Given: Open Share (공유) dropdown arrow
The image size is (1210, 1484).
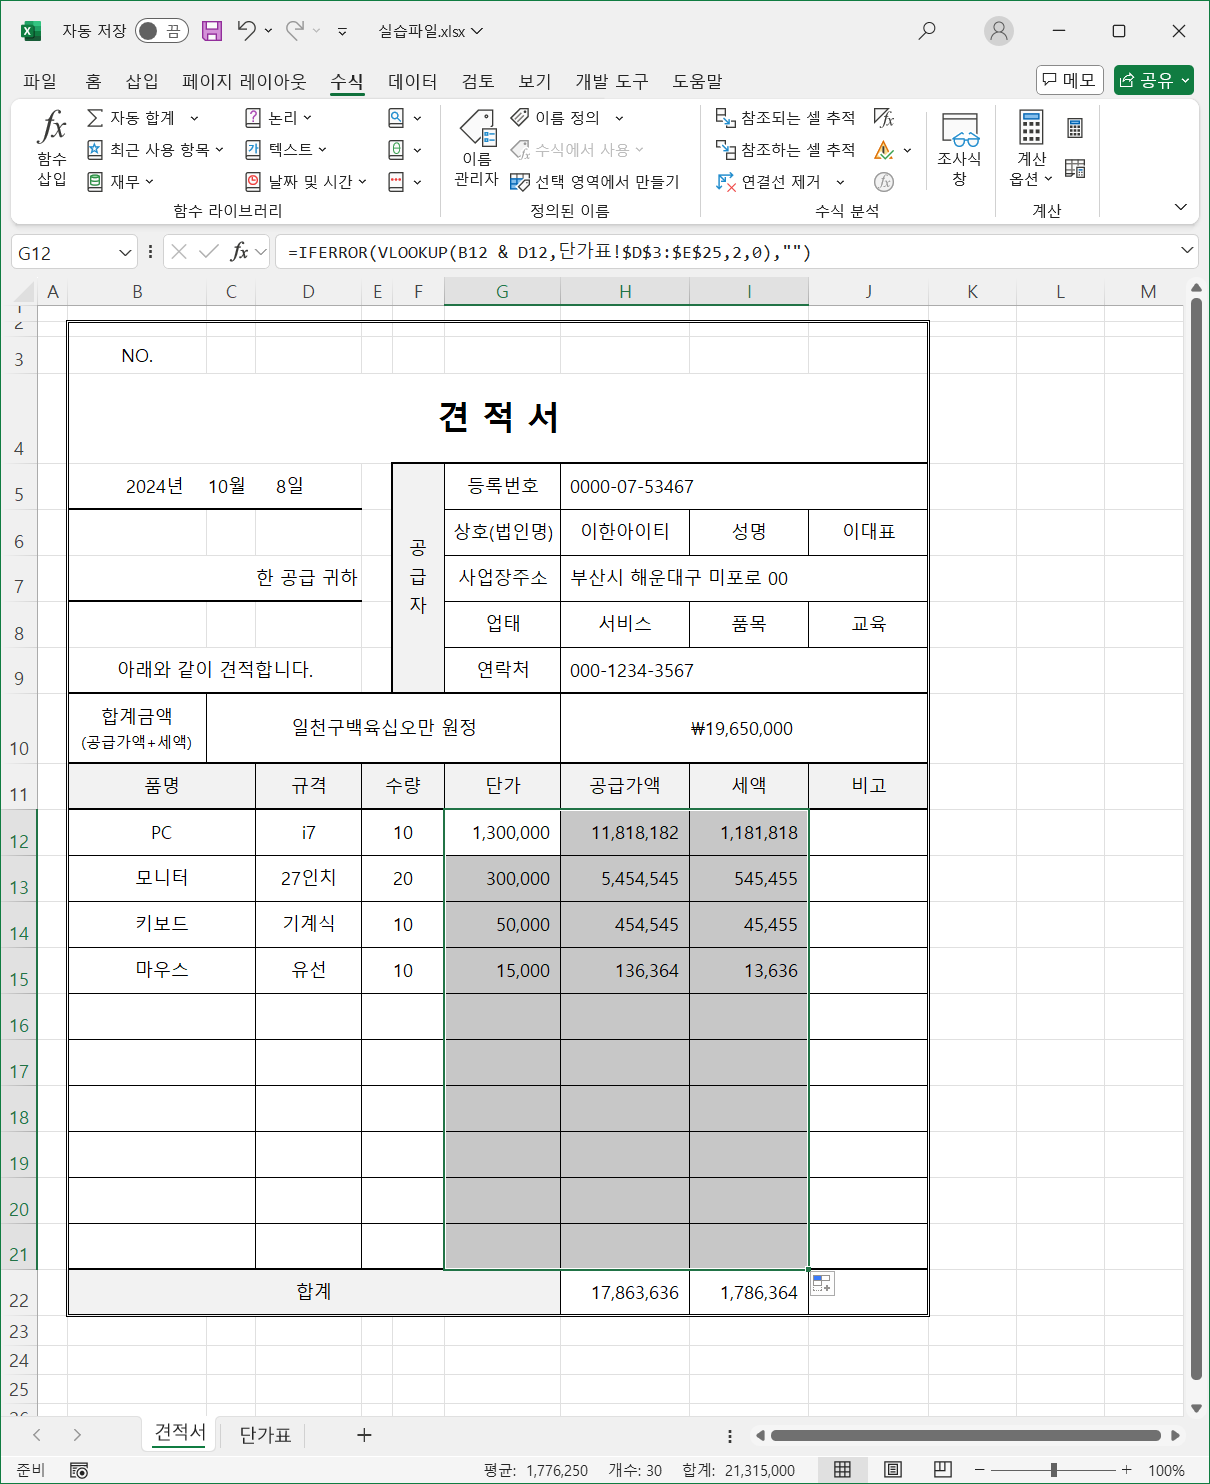Looking at the screenshot, I should tap(1185, 80).
